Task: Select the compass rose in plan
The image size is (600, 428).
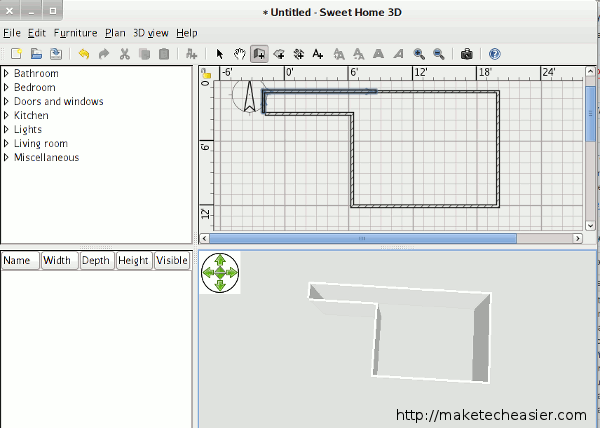Action: [x=249, y=96]
